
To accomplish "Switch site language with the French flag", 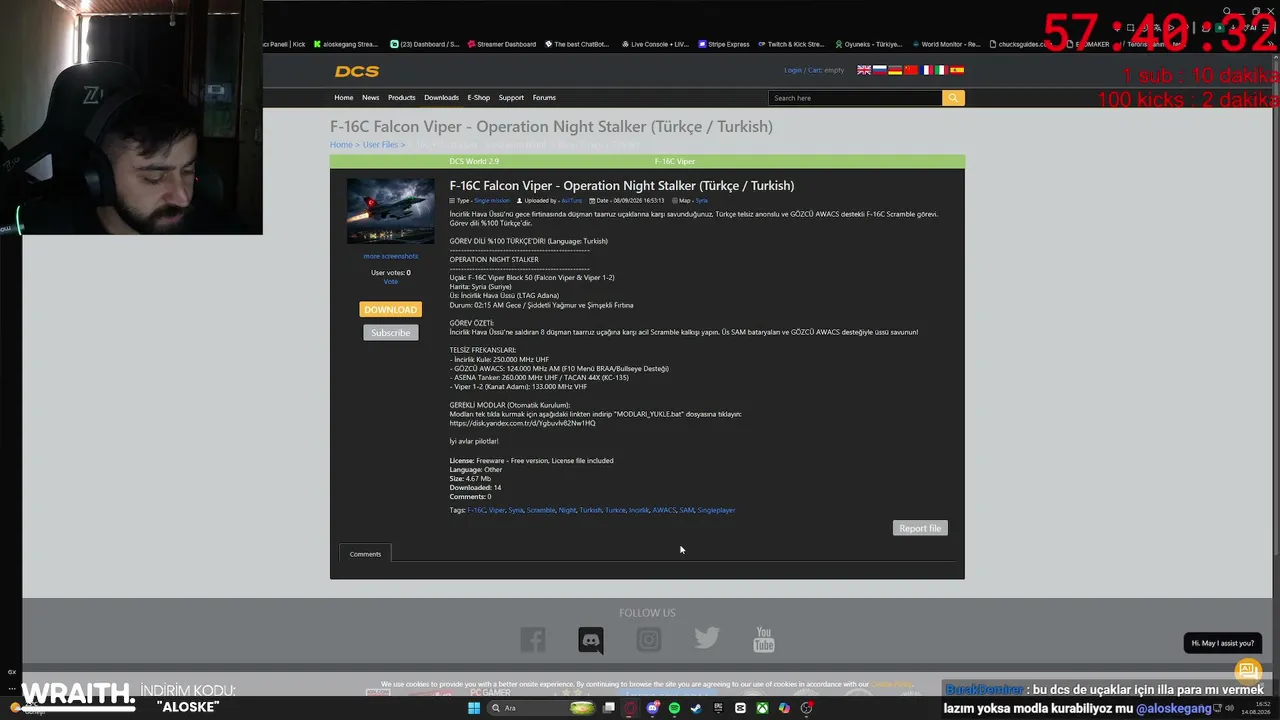I will pos(926,70).
